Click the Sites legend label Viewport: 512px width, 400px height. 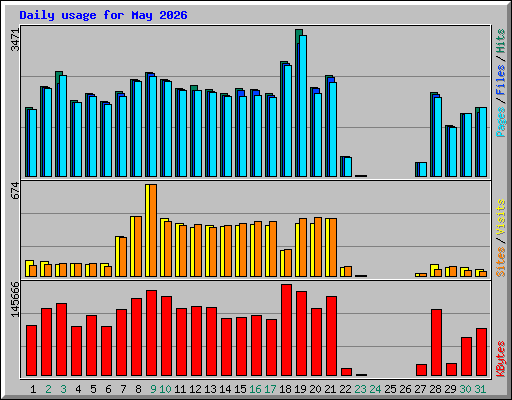coord(501,262)
